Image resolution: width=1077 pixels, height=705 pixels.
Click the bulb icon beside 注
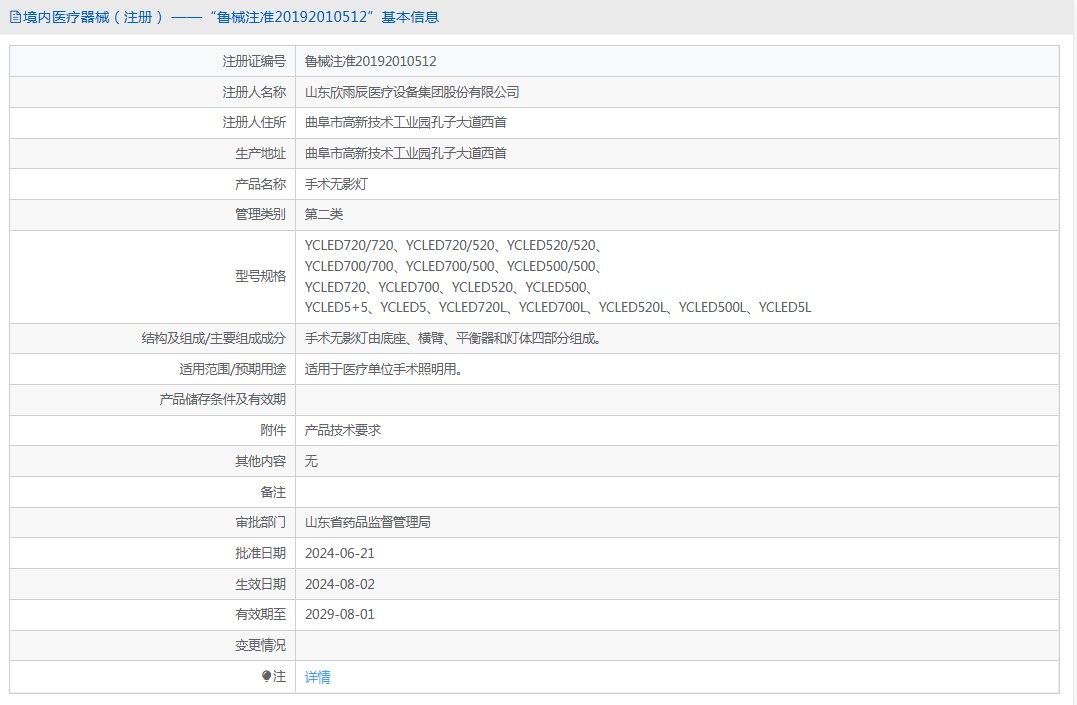pyautogui.click(x=267, y=677)
